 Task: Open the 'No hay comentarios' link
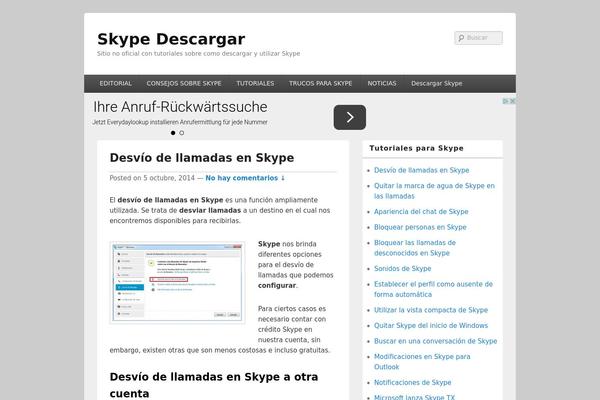coord(245,178)
